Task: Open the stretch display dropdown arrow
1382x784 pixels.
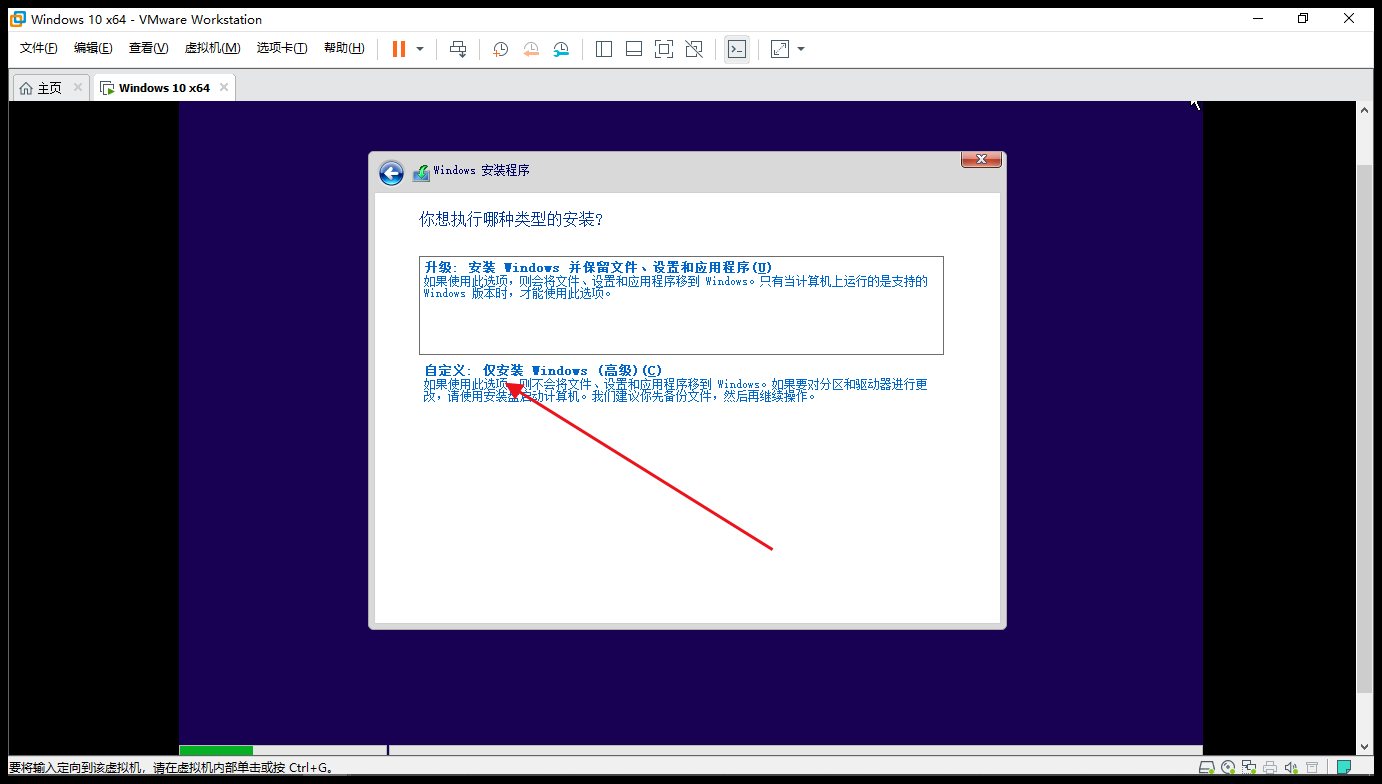Action: [x=801, y=49]
